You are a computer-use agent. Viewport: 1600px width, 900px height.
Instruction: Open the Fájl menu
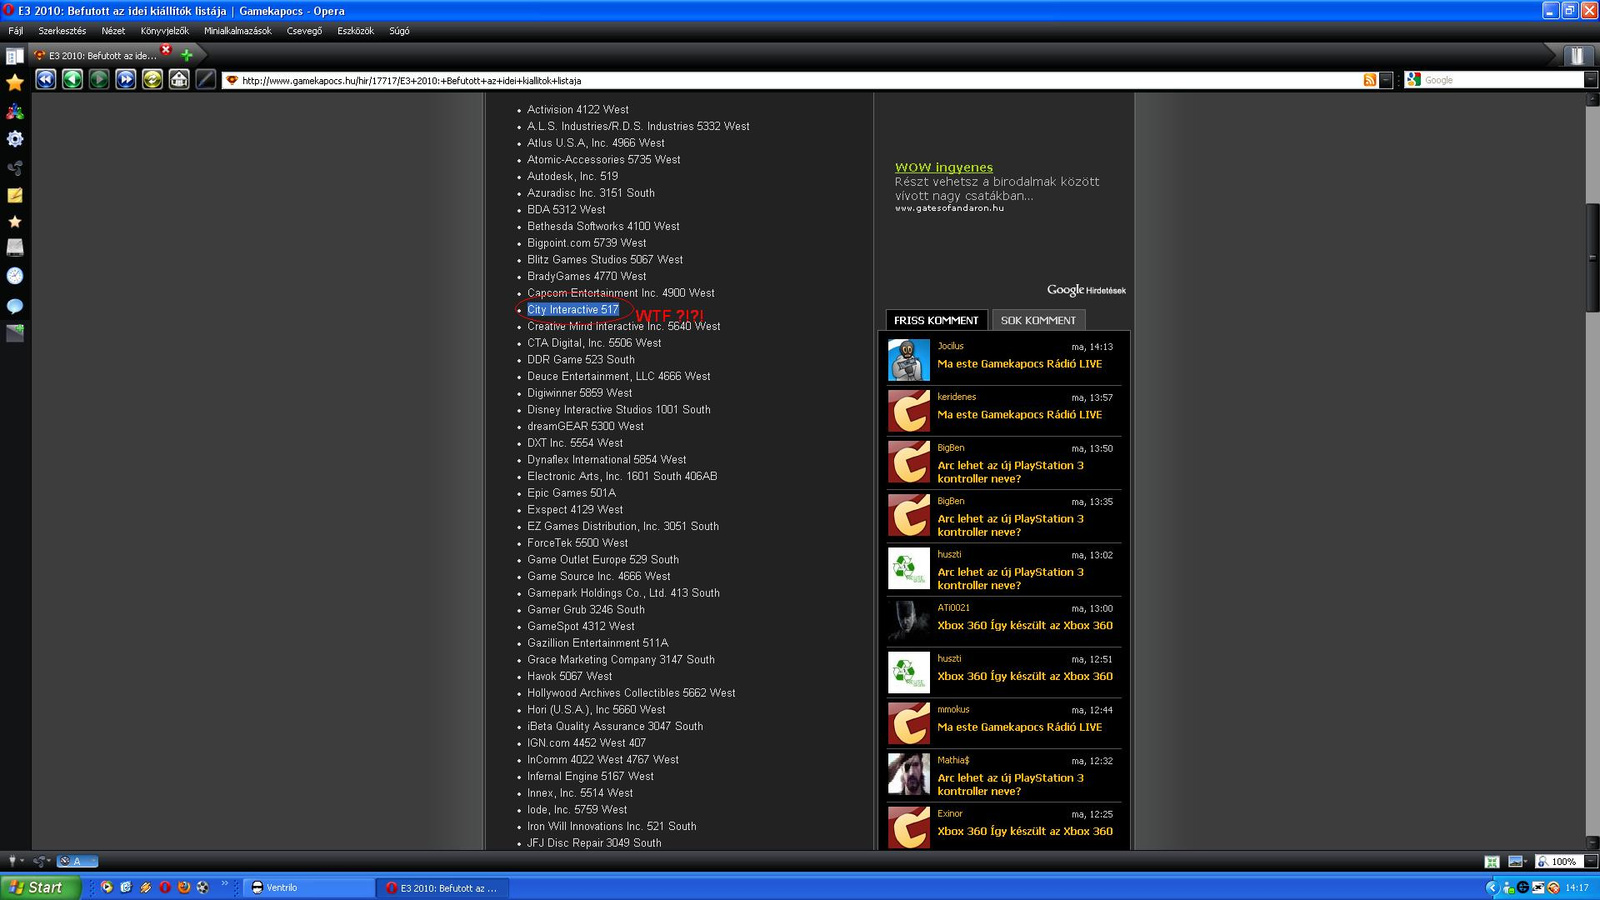coord(16,31)
